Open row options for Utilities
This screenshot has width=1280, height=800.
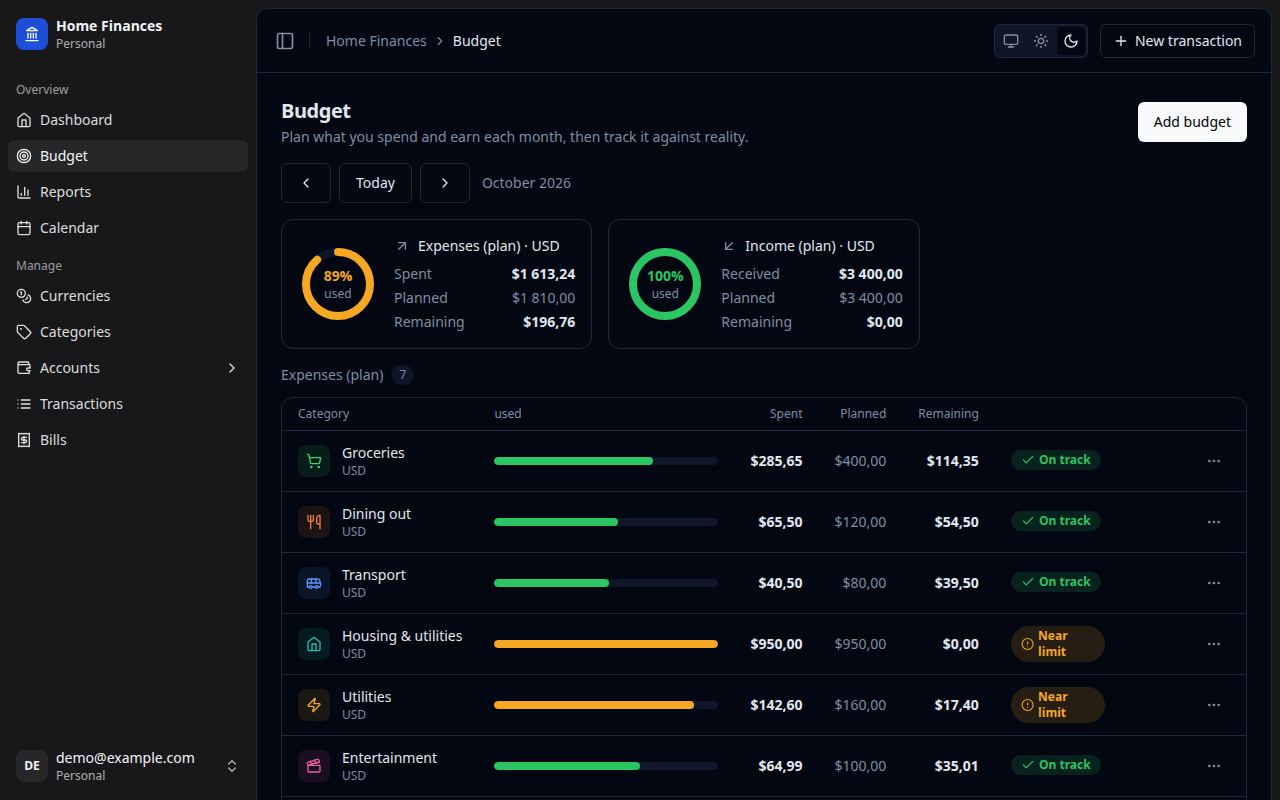pyautogui.click(x=1214, y=705)
